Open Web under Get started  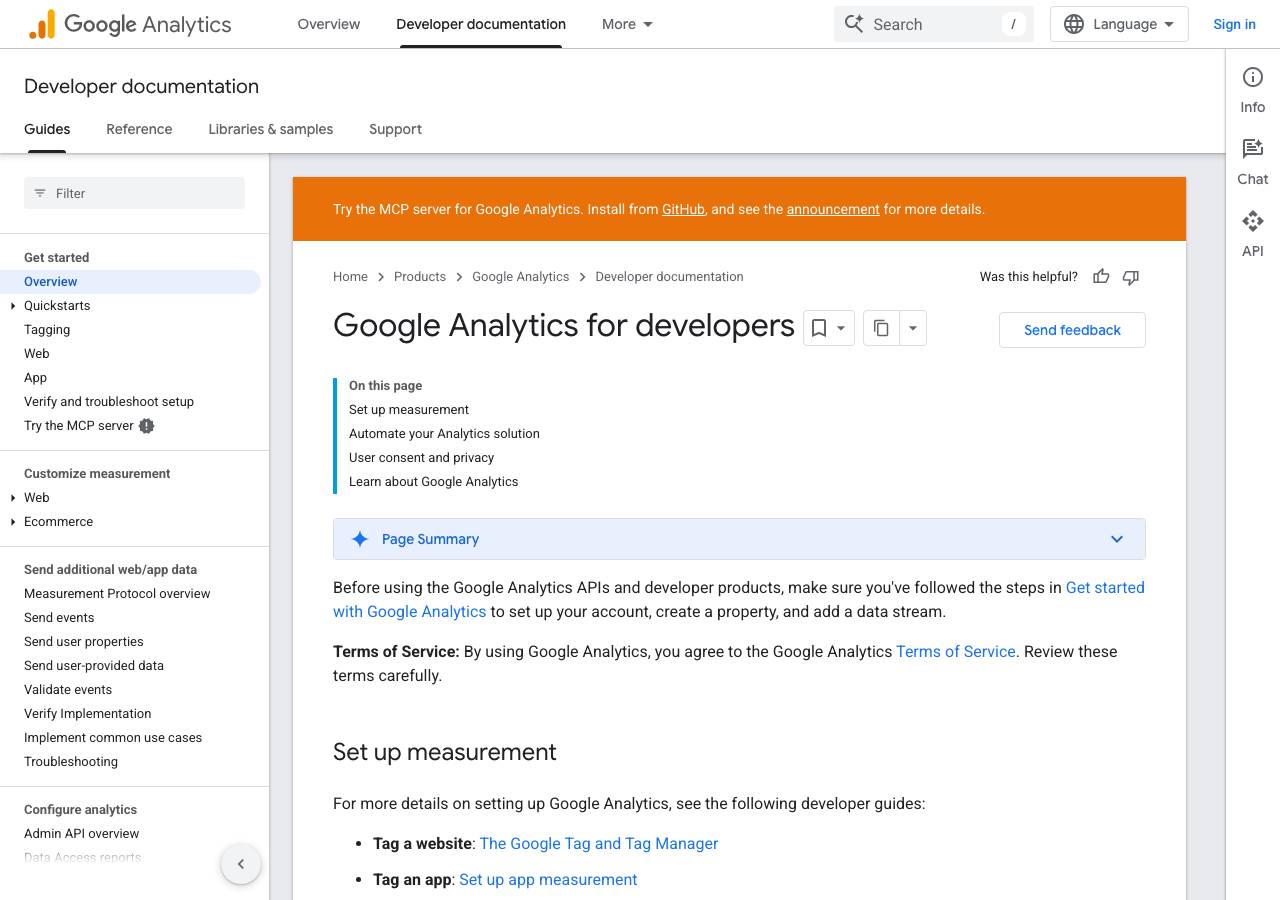pos(36,354)
